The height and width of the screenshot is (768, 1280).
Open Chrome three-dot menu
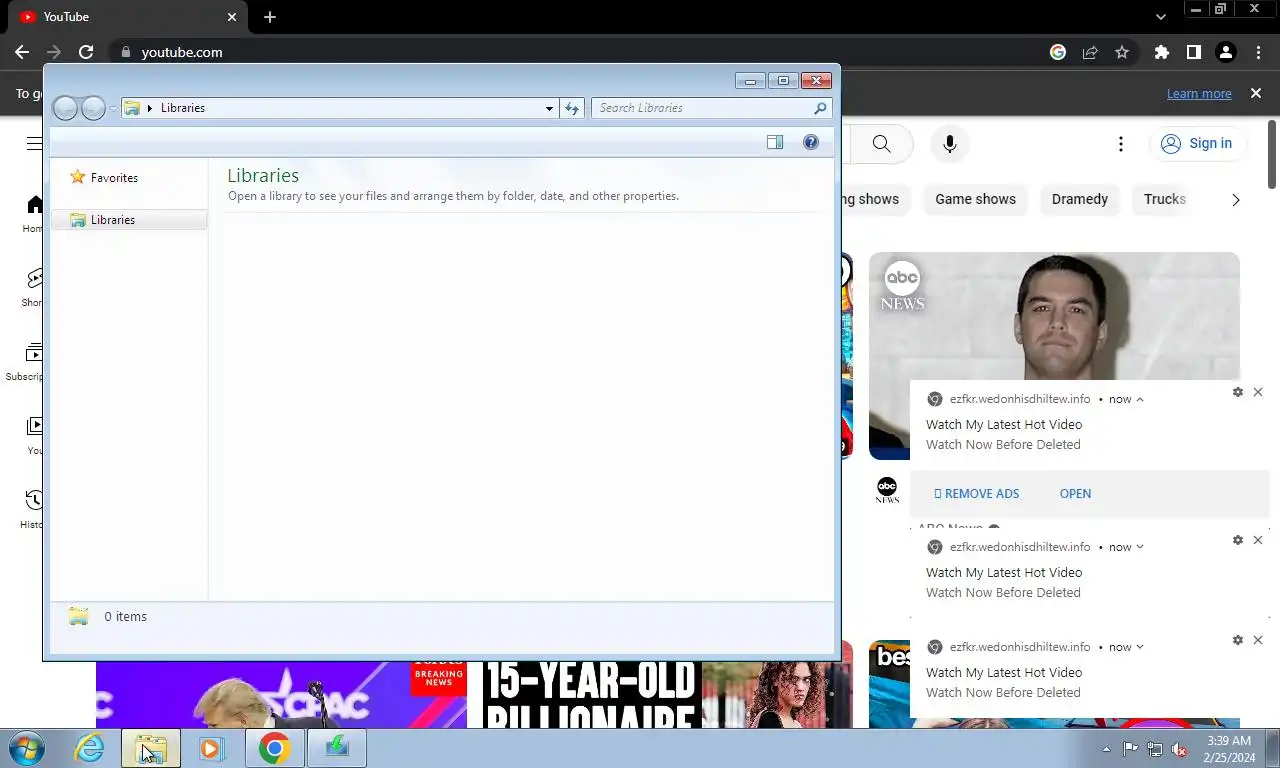tap(1258, 52)
